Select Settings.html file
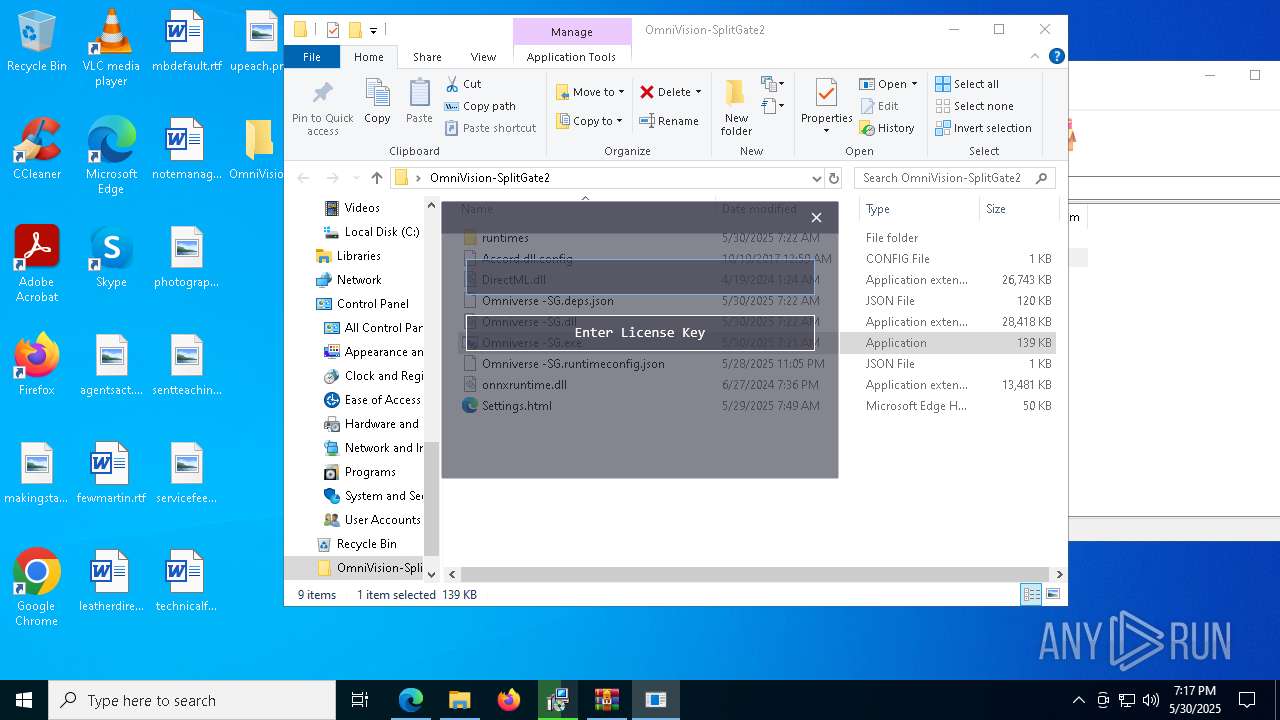The image size is (1280, 720). [516, 406]
